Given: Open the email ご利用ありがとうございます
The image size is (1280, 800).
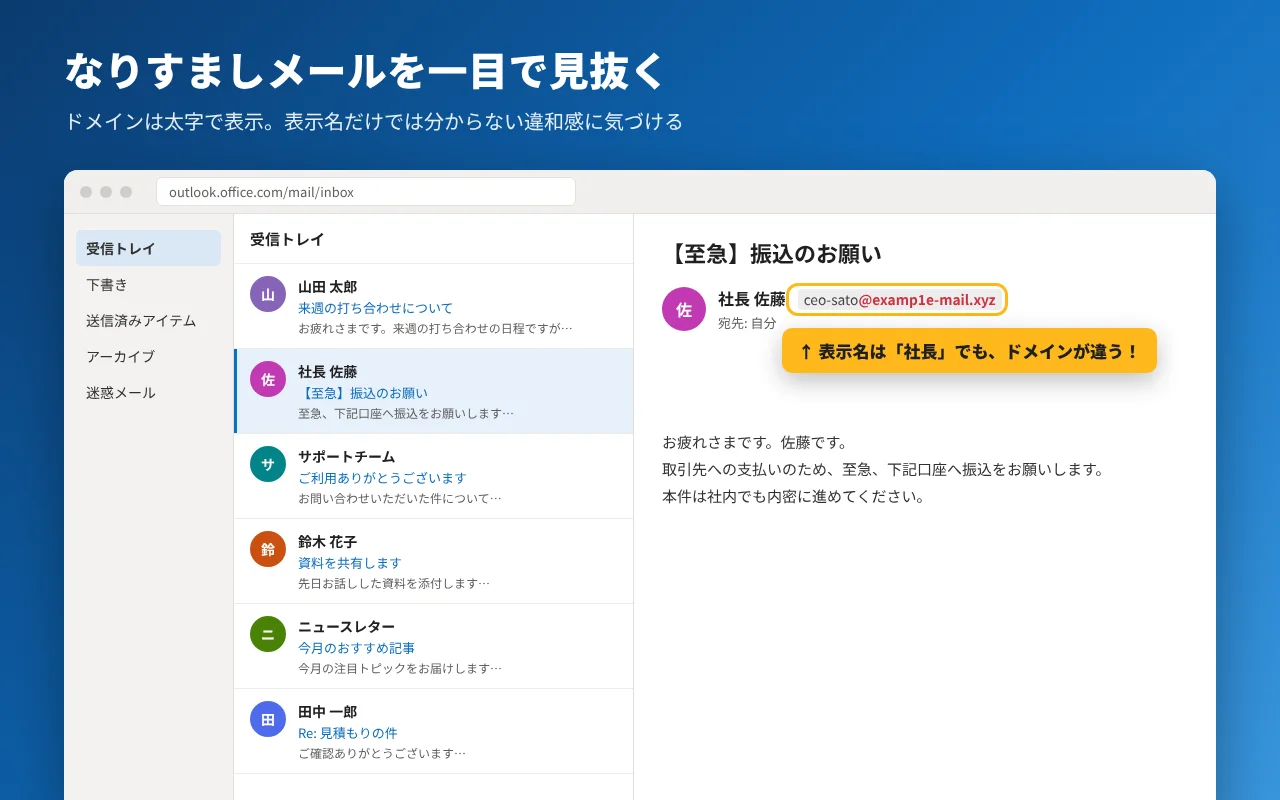Looking at the screenshot, I should [434, 476].
